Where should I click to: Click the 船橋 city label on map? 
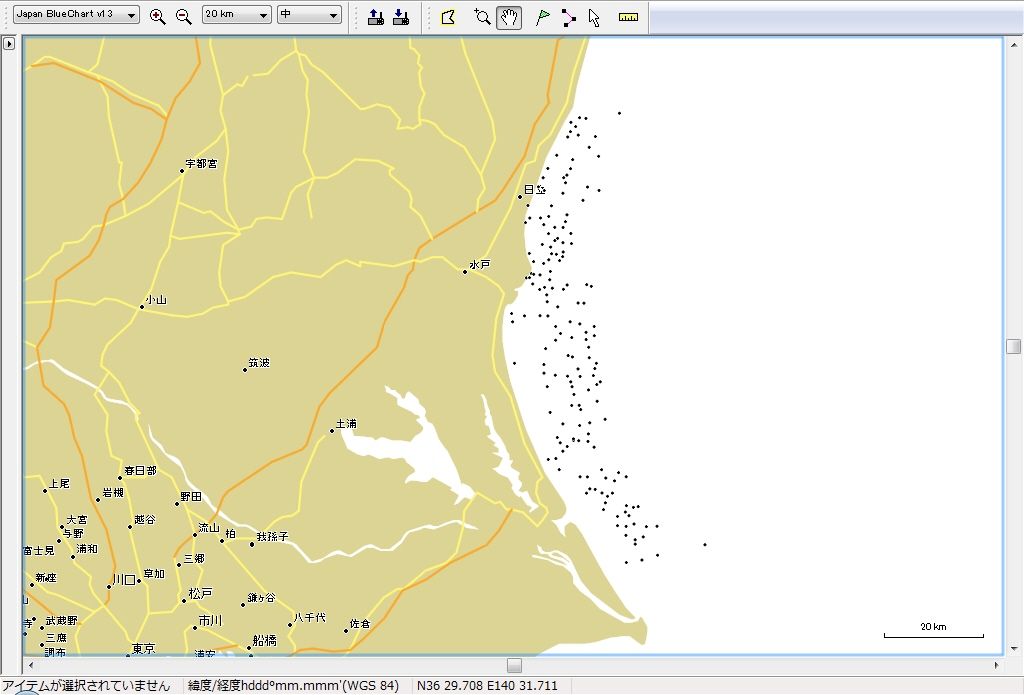point(264,640)
